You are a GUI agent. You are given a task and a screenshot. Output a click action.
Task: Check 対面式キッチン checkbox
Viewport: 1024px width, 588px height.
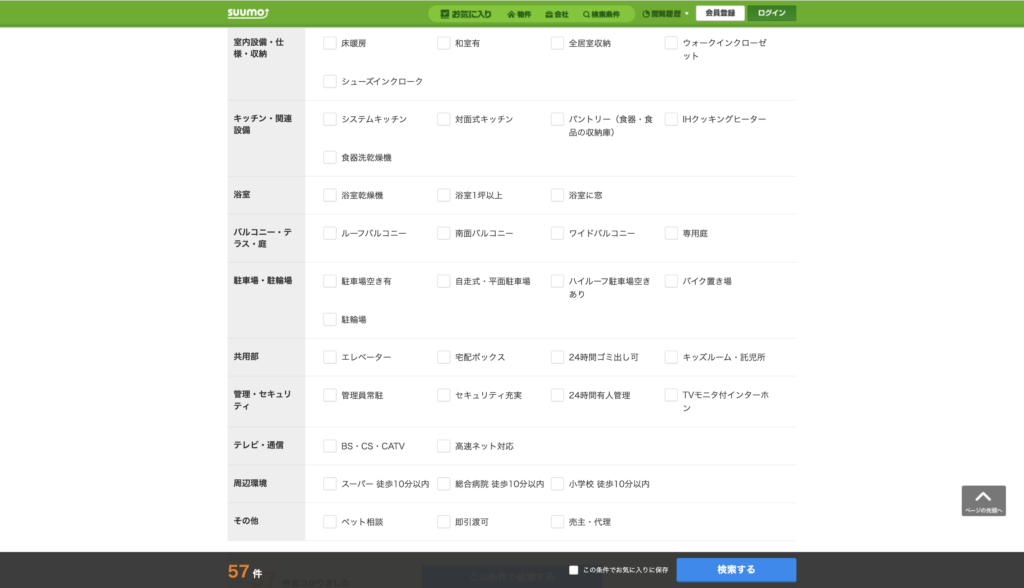pyautogui.click(x=443, y=119)
